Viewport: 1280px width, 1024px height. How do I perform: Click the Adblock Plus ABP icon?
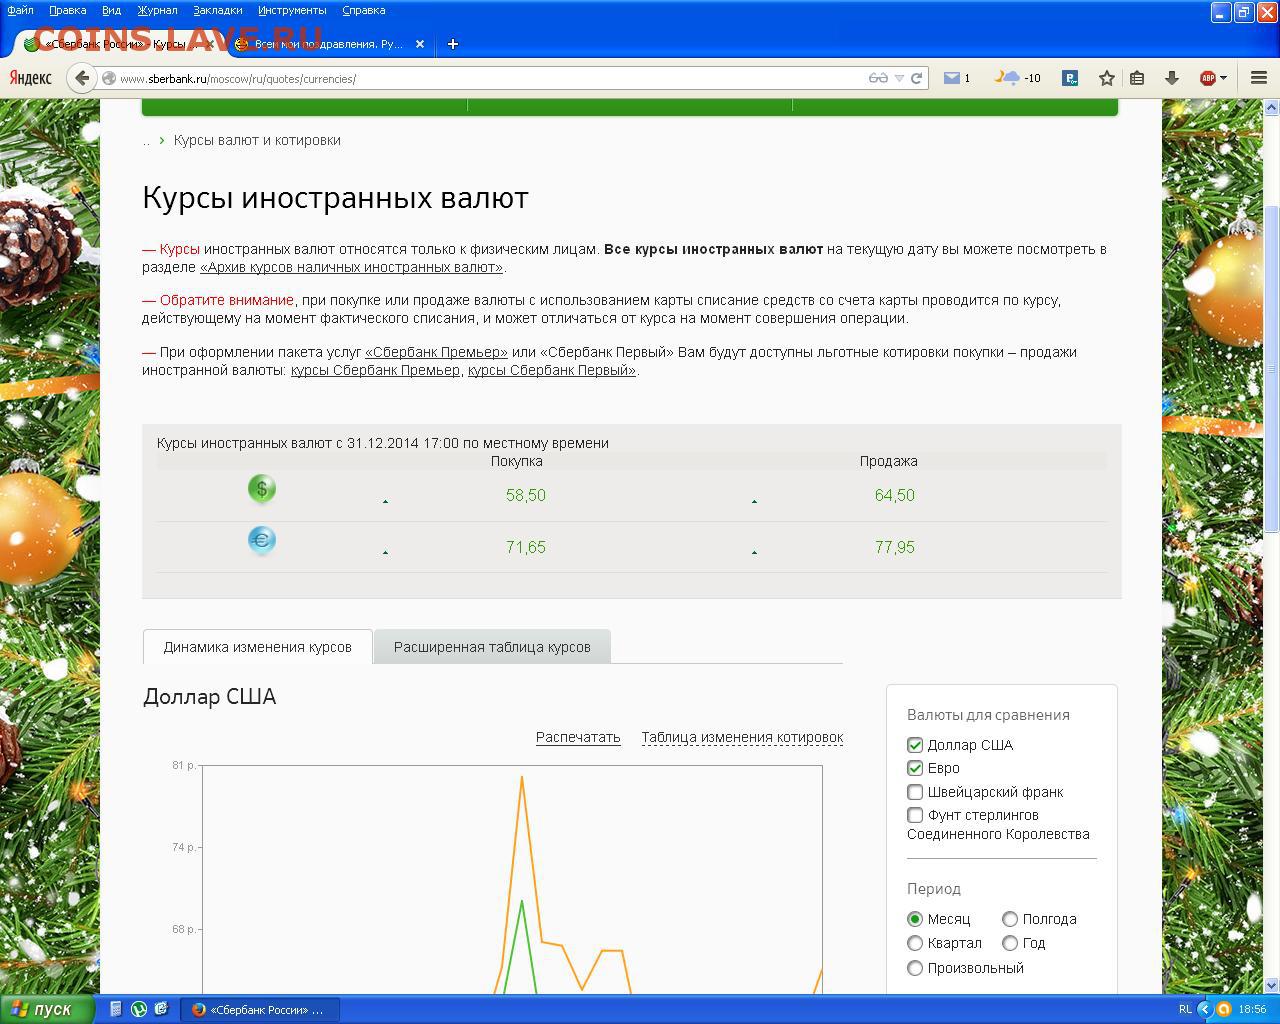point(1207,78)
